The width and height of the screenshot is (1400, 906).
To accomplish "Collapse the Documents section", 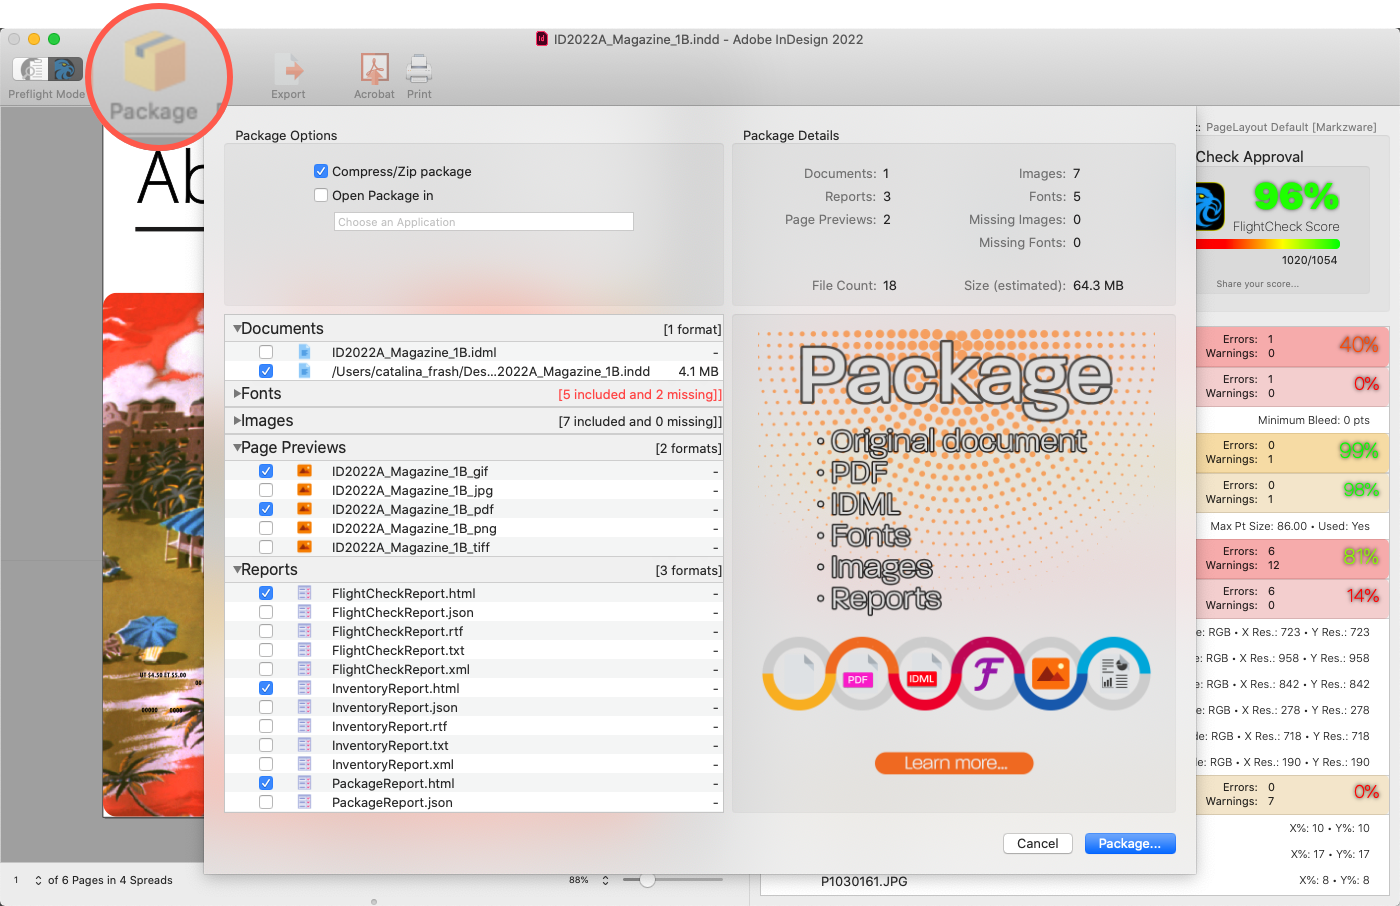I will pyautogui.click(x=237, y=328).
